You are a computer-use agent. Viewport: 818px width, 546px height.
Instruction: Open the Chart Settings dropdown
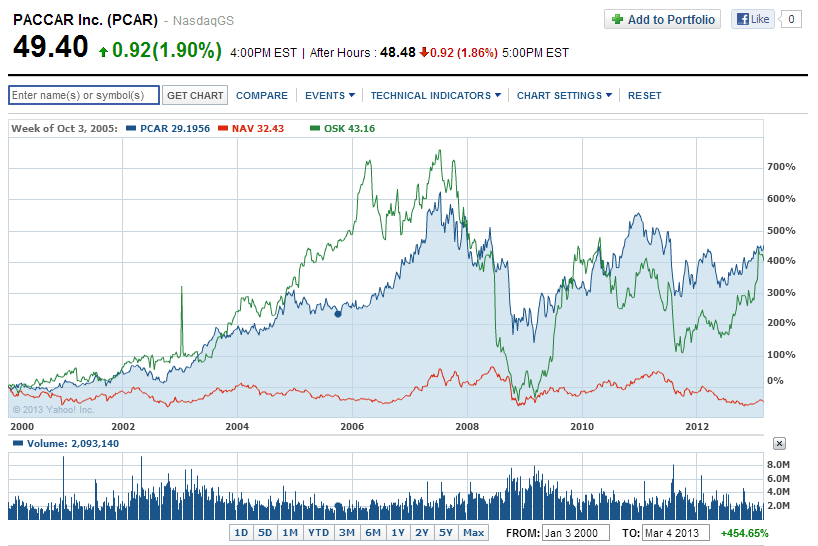click(x=564, y=95)
